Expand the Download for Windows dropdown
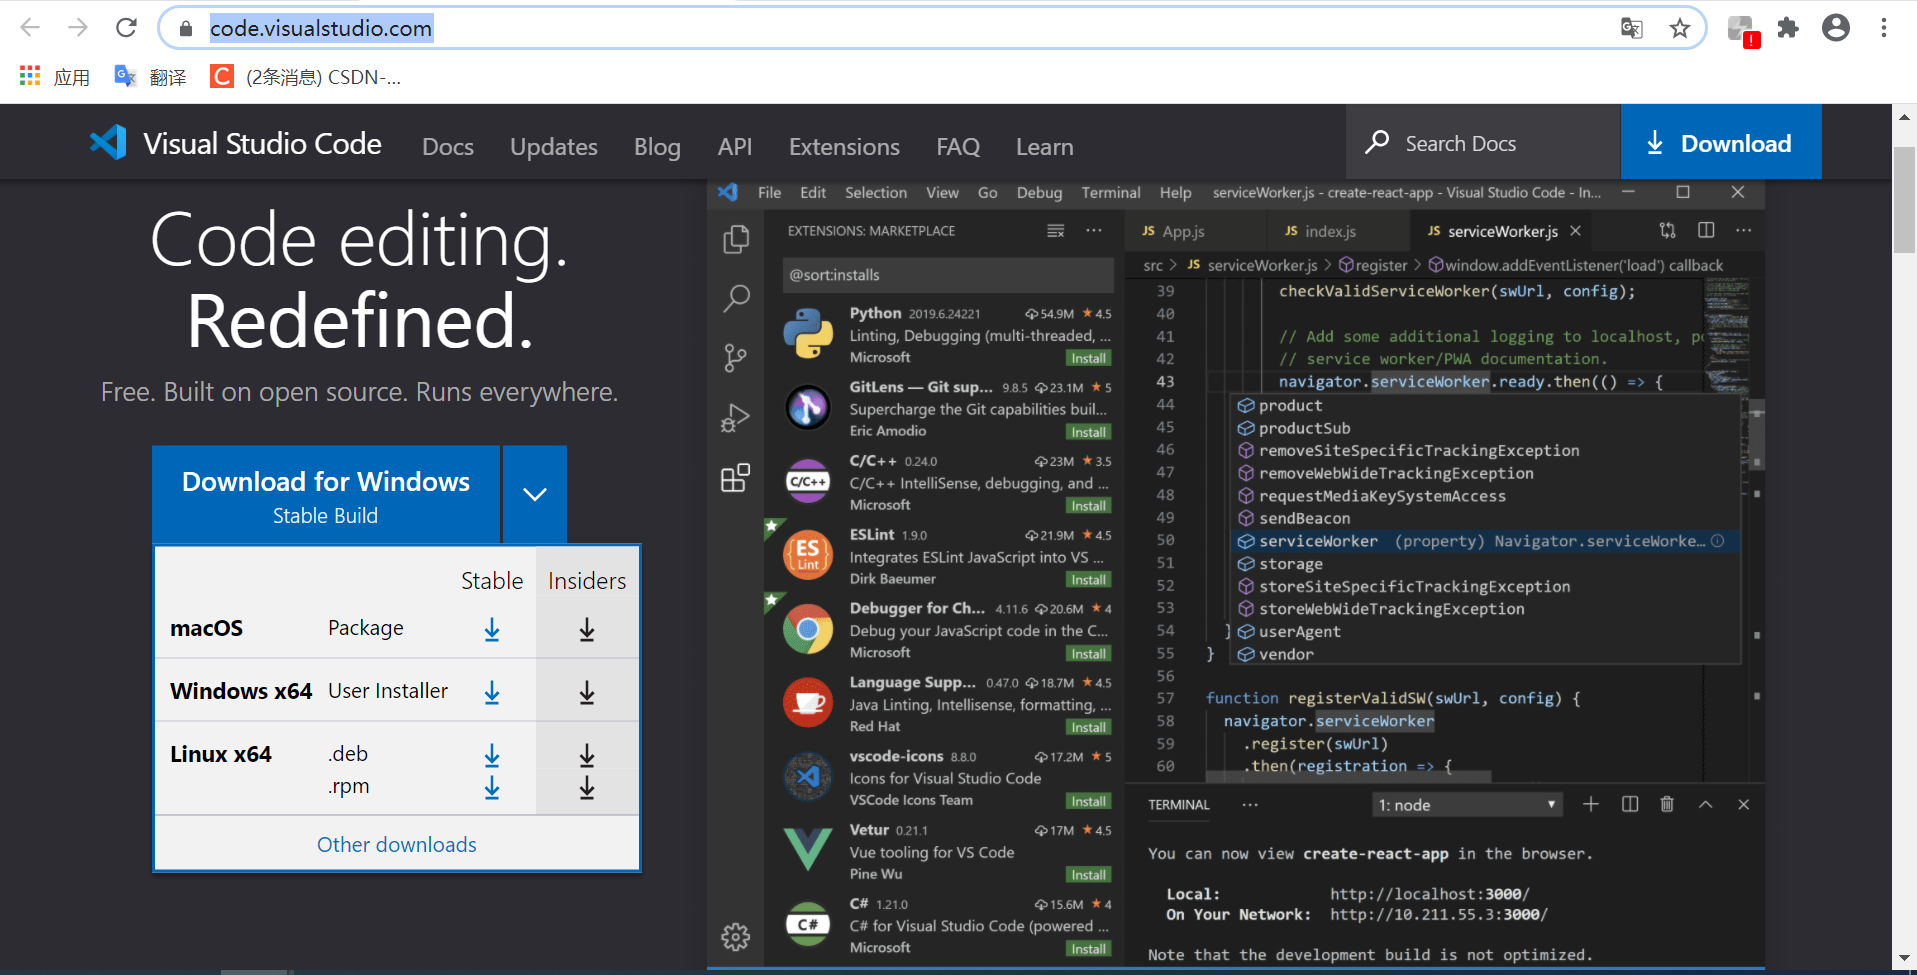The width and height of the screenshot is (1917, 975). [534, 494]
